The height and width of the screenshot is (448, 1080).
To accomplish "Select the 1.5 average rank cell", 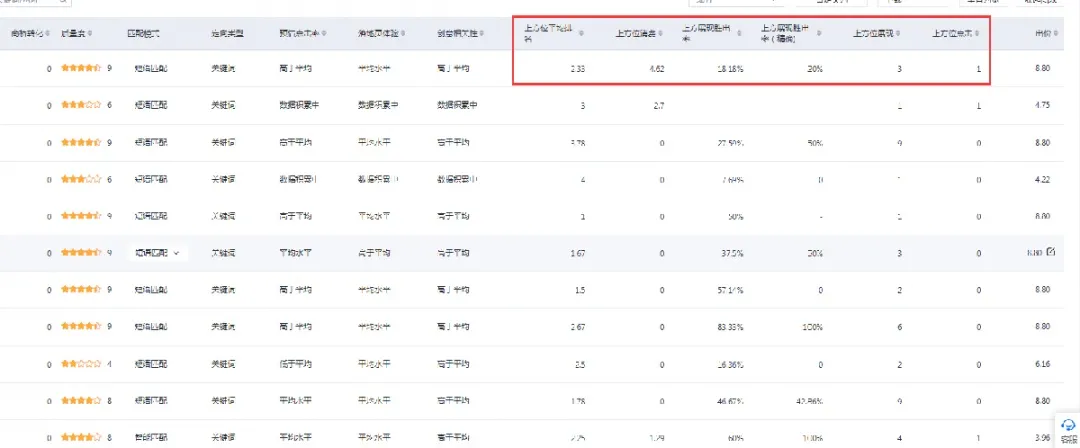I will [579, 289].
